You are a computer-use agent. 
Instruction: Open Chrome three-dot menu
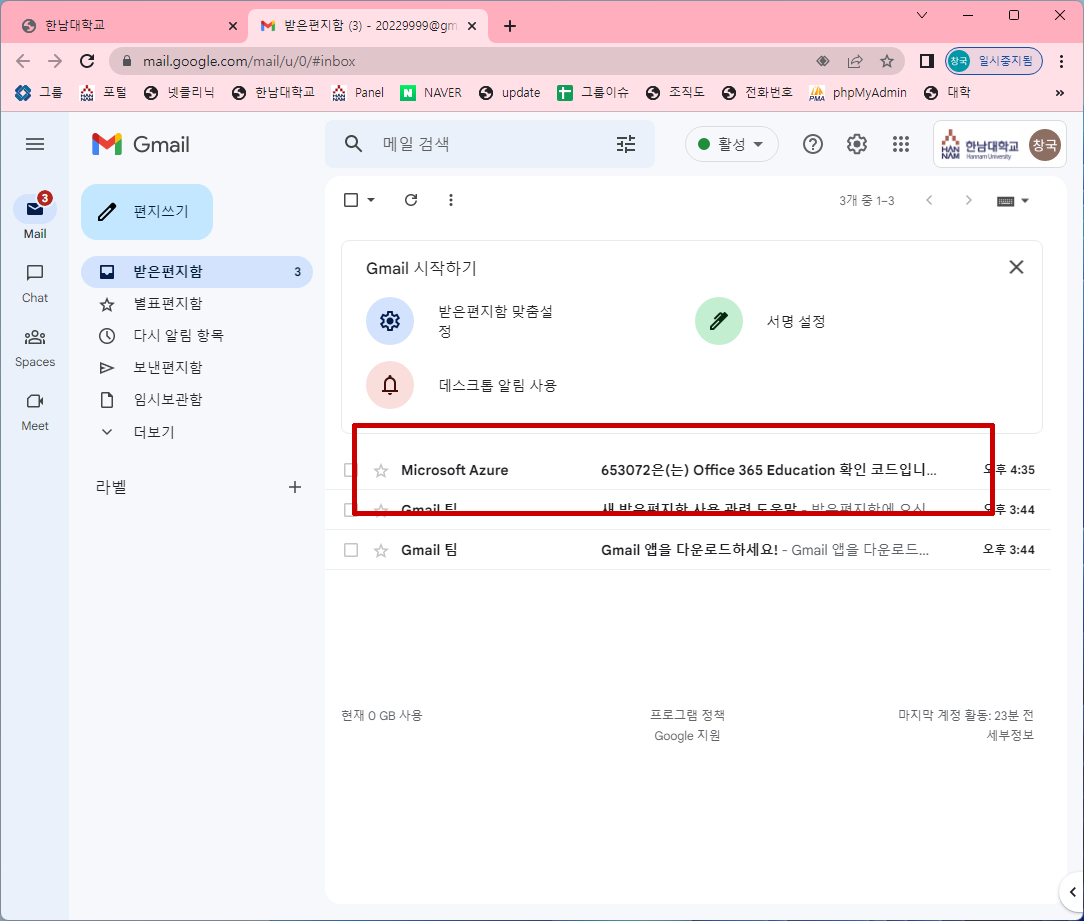(x=1061, y=61)
